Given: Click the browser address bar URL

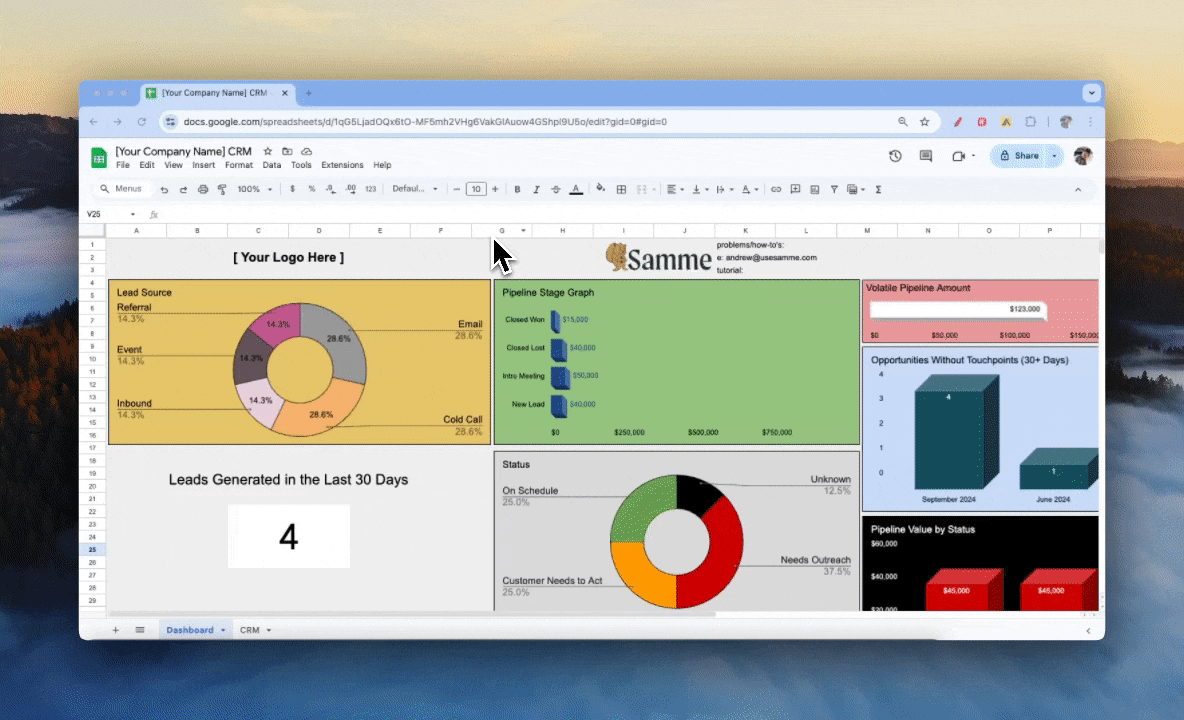Looking at the screenshot, I should 425,122.
